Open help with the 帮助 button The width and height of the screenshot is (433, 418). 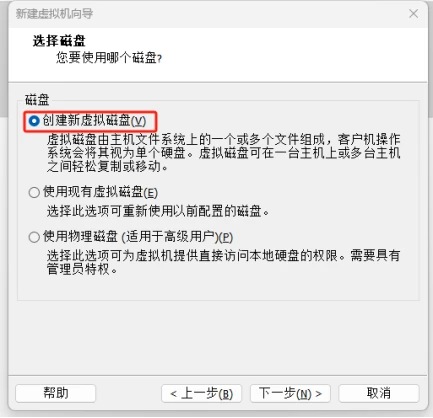(x=56, y=393)
